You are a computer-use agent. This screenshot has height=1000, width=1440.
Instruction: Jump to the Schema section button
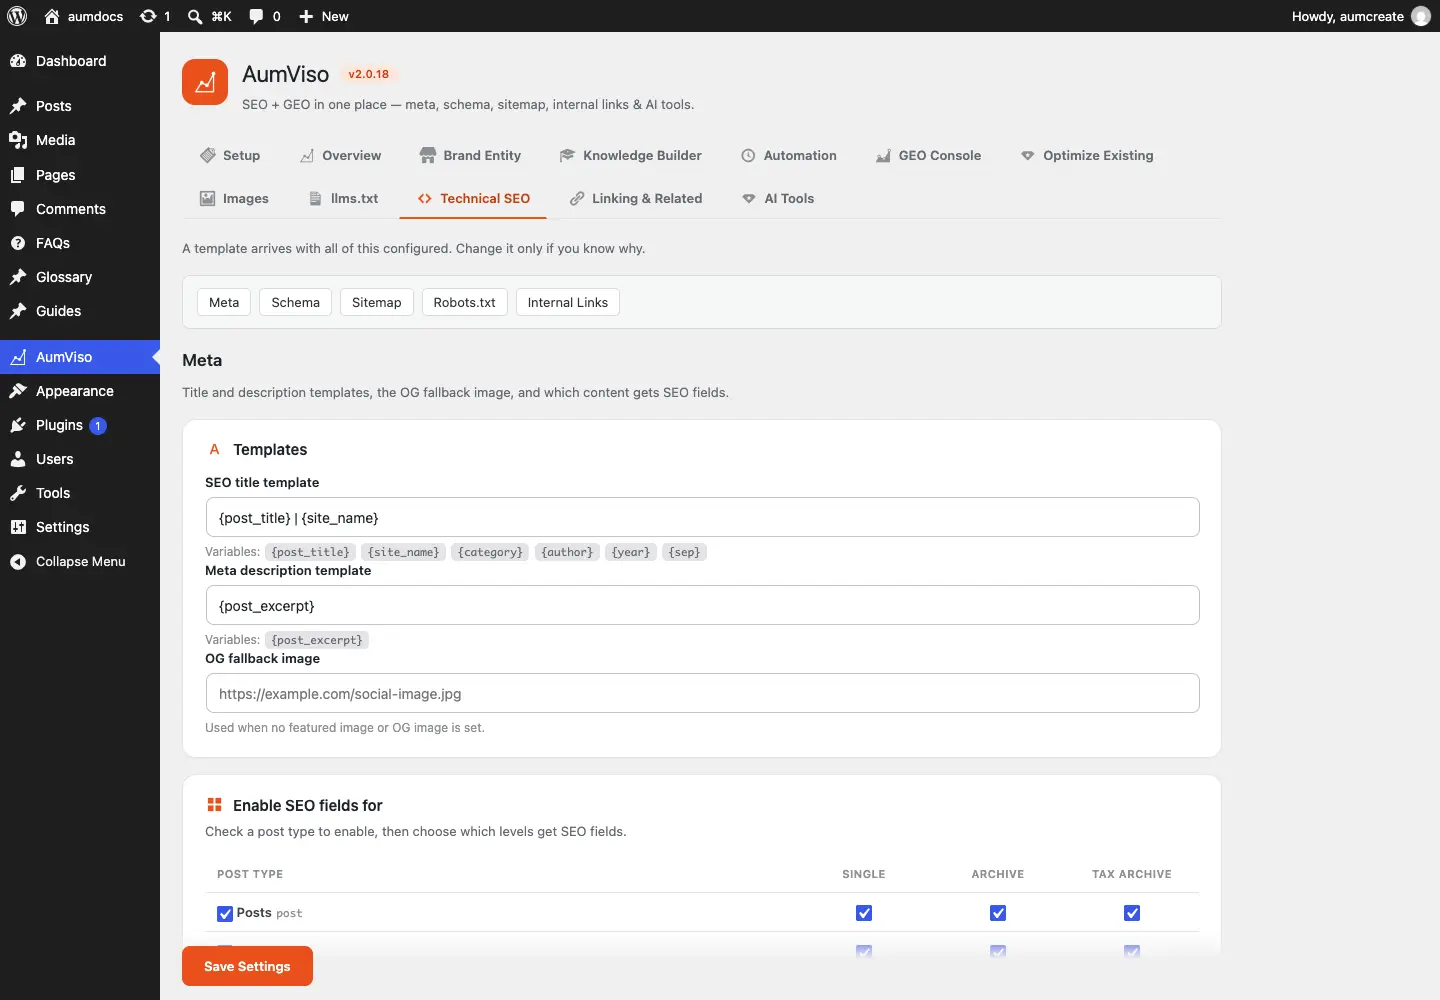[296, 302]
